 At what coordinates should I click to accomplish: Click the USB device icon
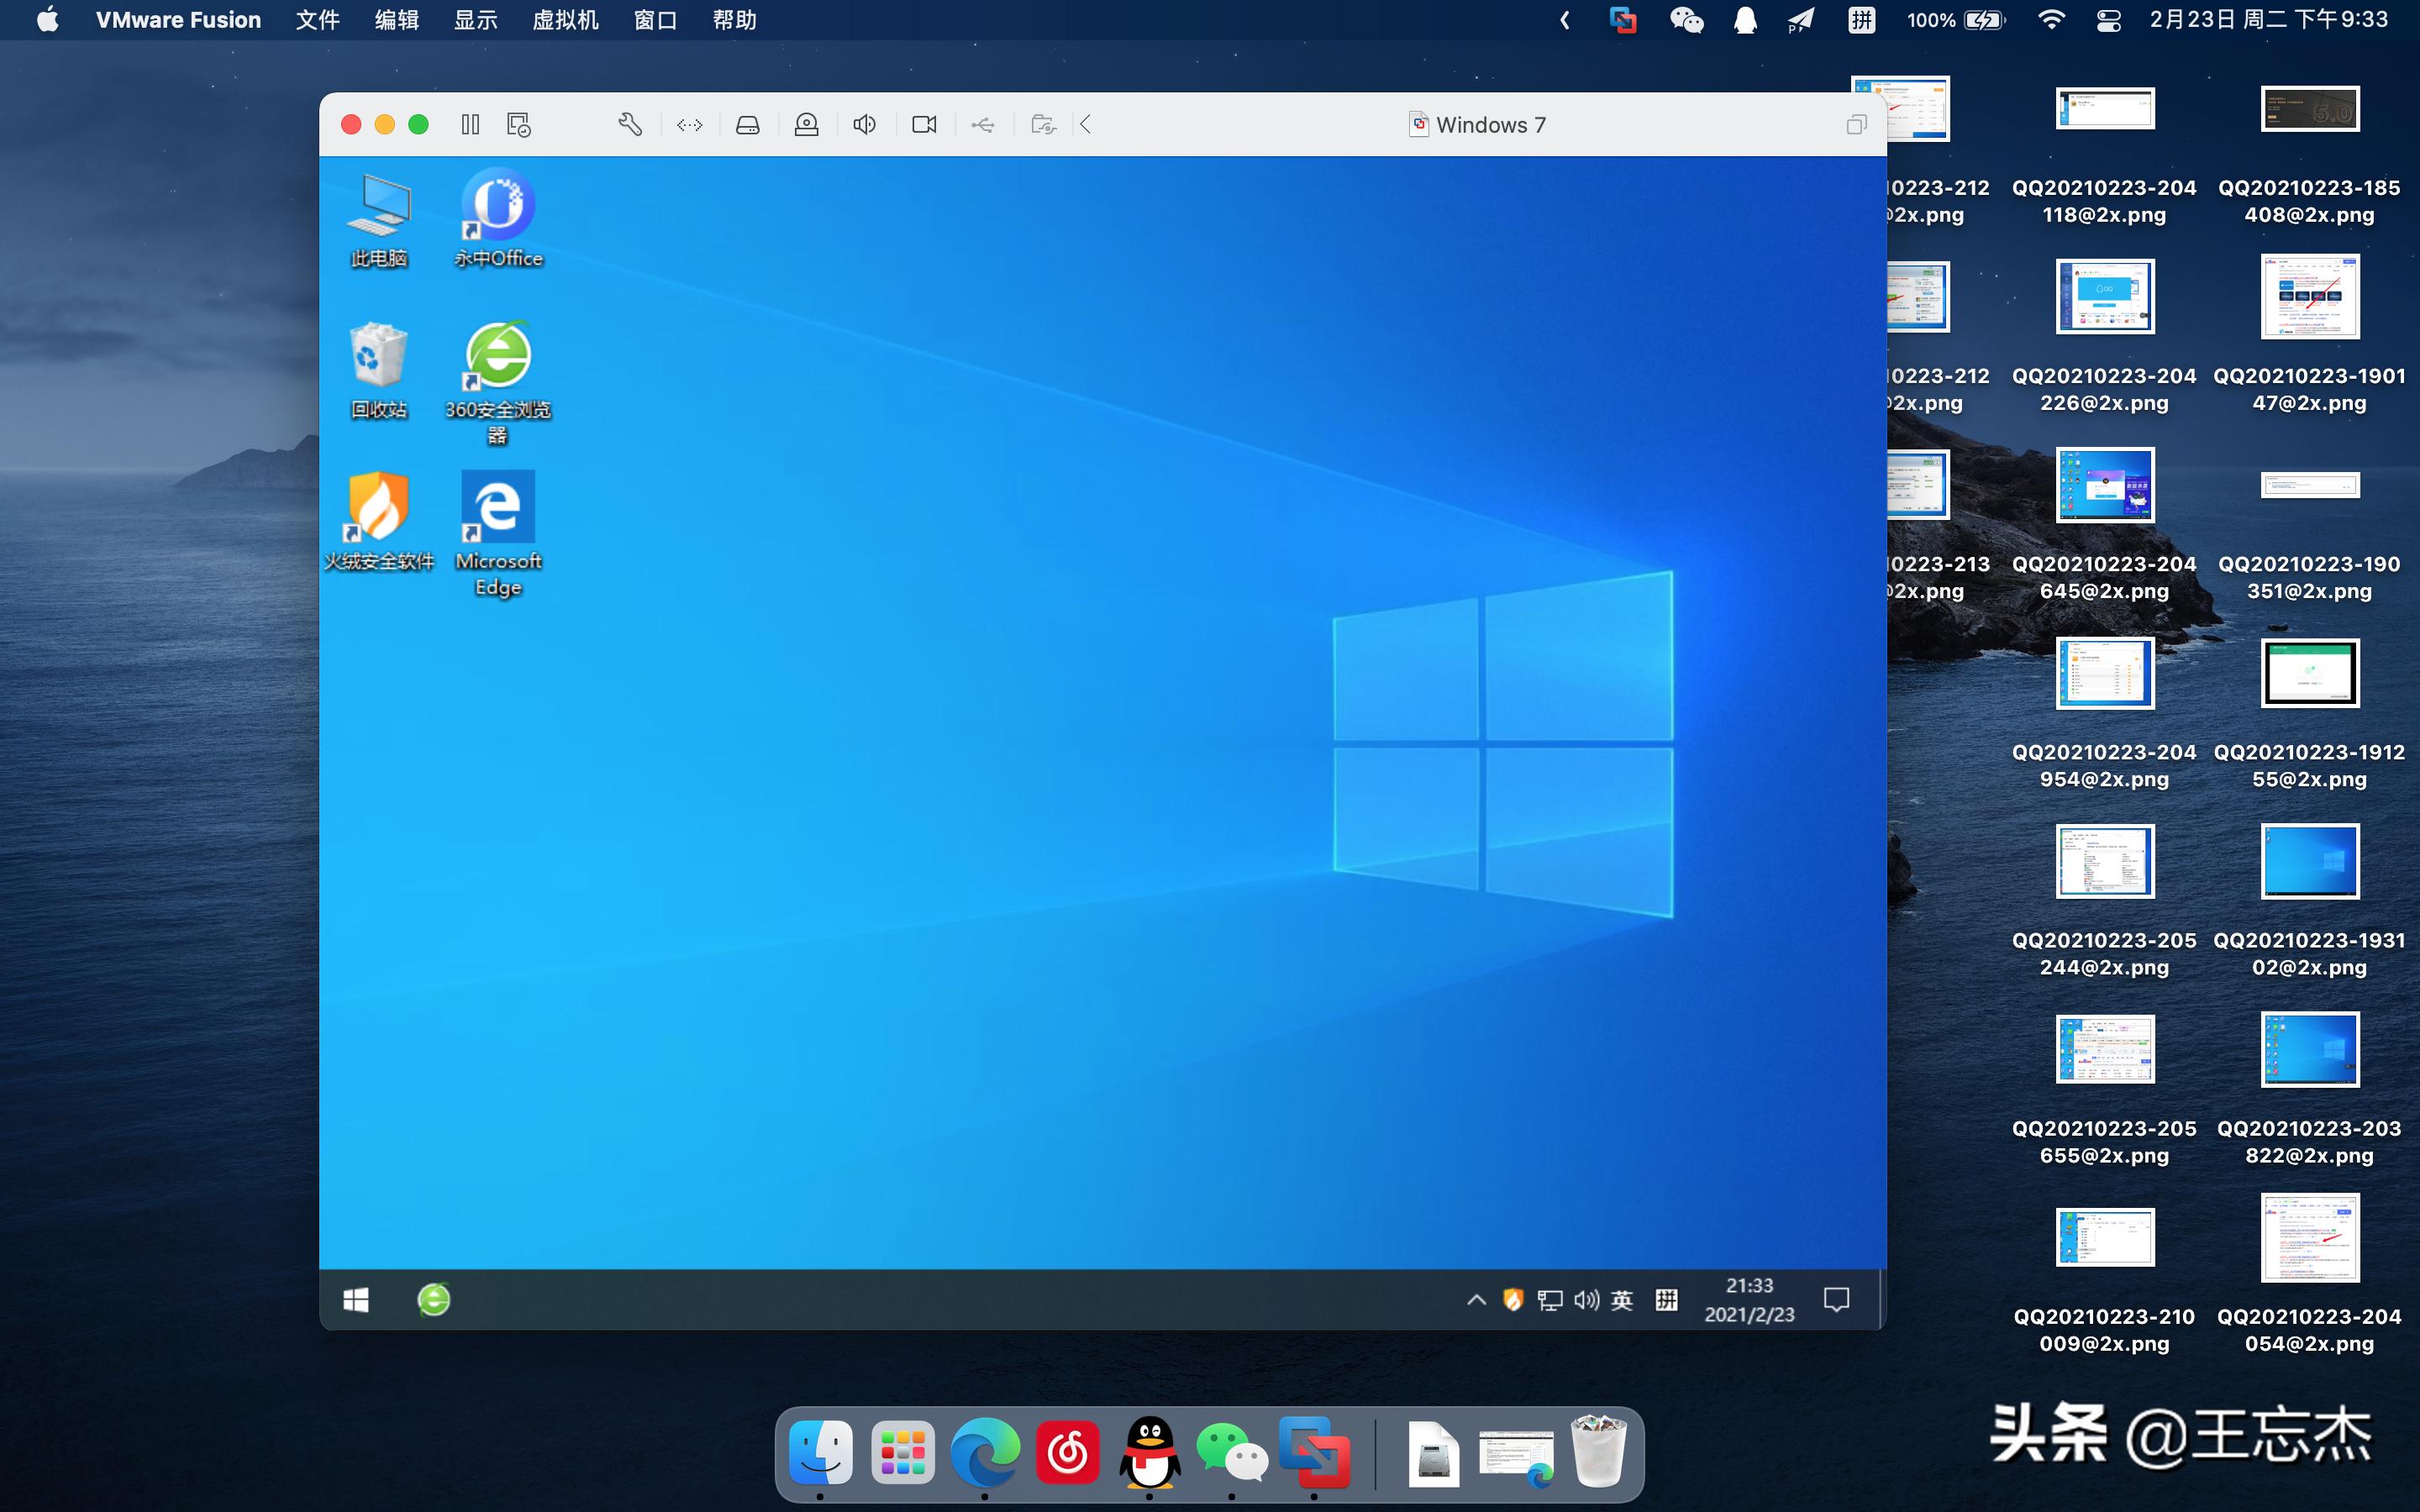coord(983,124)
